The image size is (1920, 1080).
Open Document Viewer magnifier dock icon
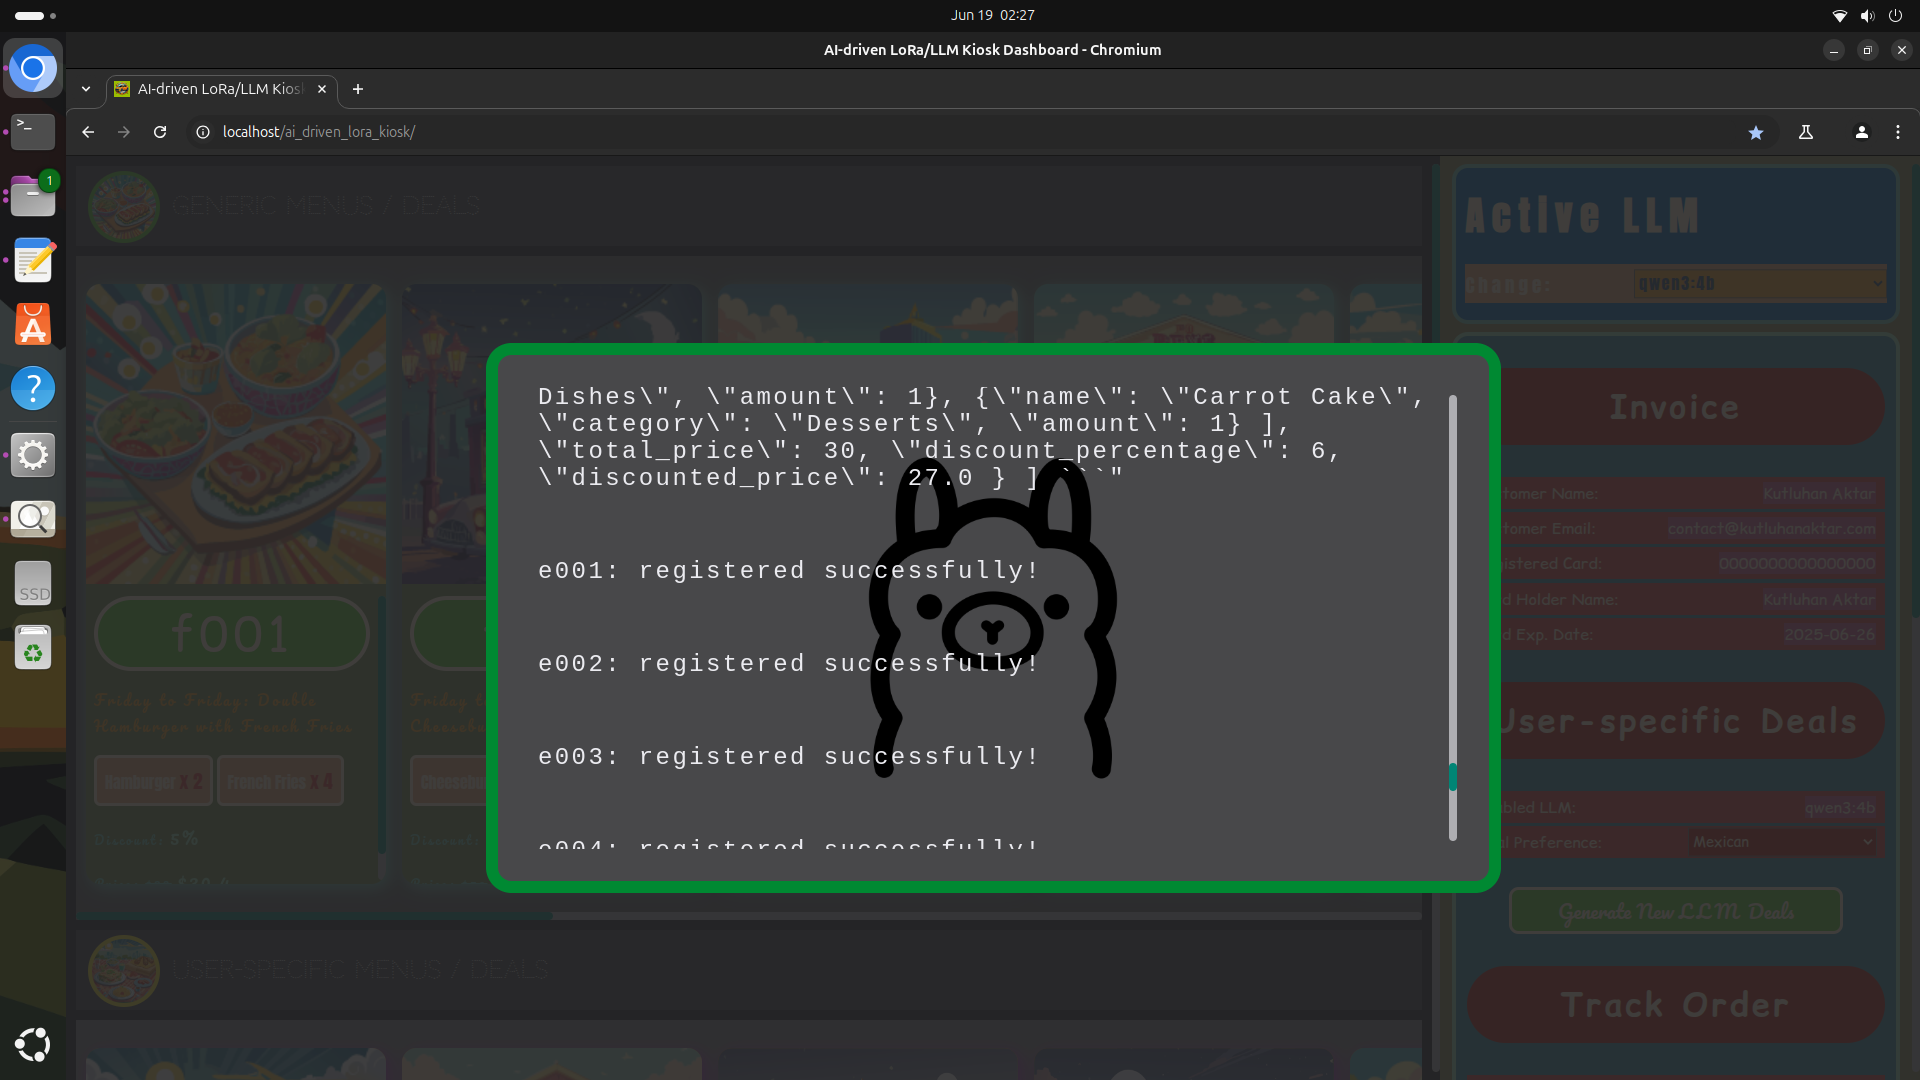click(x=33, y=518)
